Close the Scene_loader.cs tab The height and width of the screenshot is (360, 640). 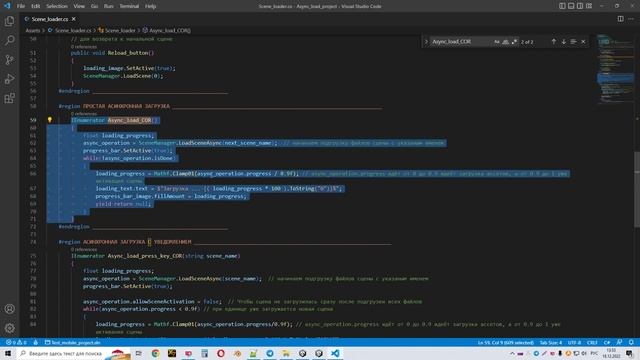coord(73,19)
